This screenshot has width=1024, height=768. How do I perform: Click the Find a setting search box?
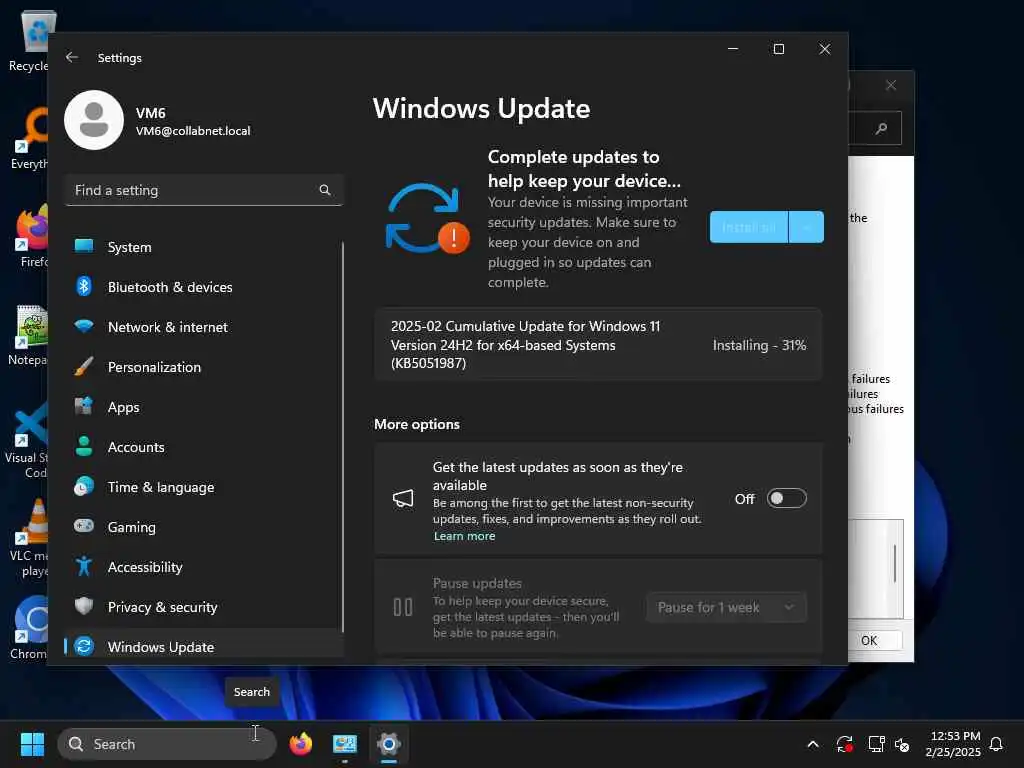click(204, 190)
